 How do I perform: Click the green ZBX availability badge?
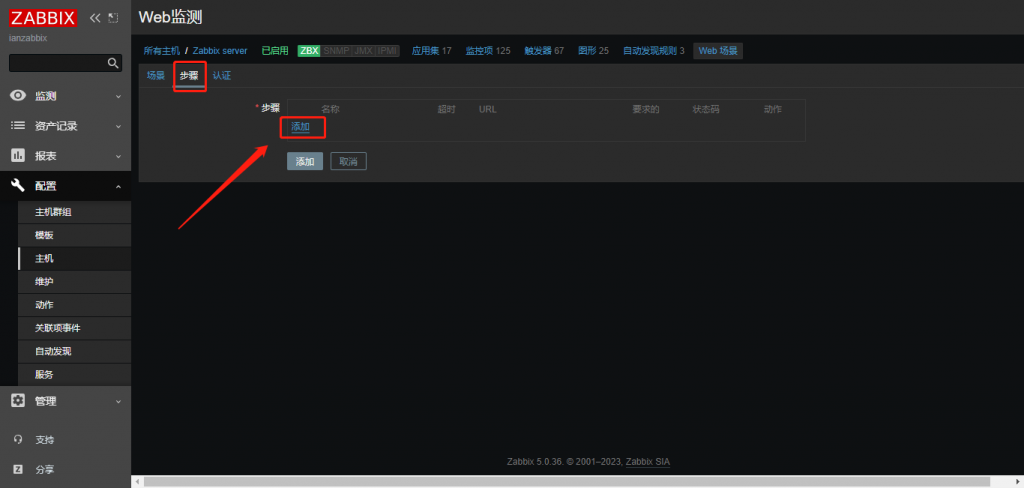[309, 50]
